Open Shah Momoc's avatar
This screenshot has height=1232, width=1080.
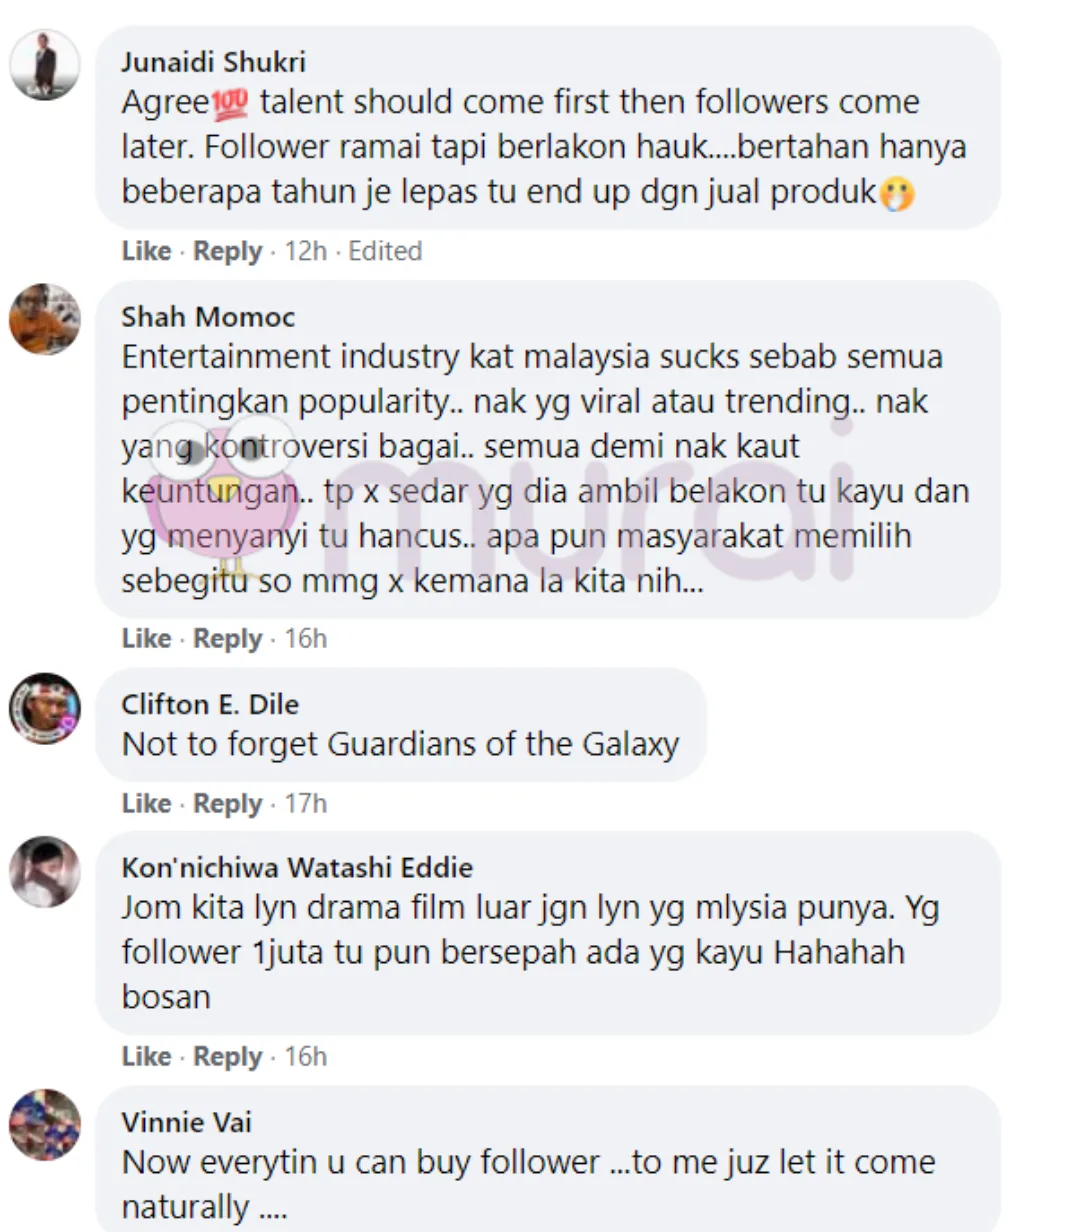tap(45, 319)
